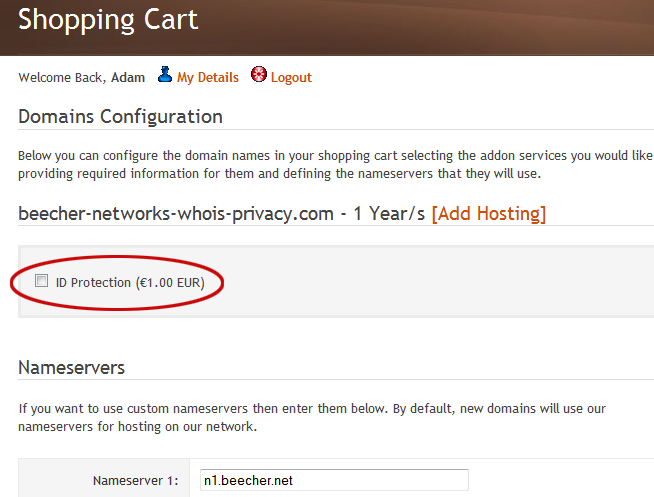The width and height of the screenshot is (654, 497).
Task: Click the Nameserver 1: label
Action: pos(136,481)
